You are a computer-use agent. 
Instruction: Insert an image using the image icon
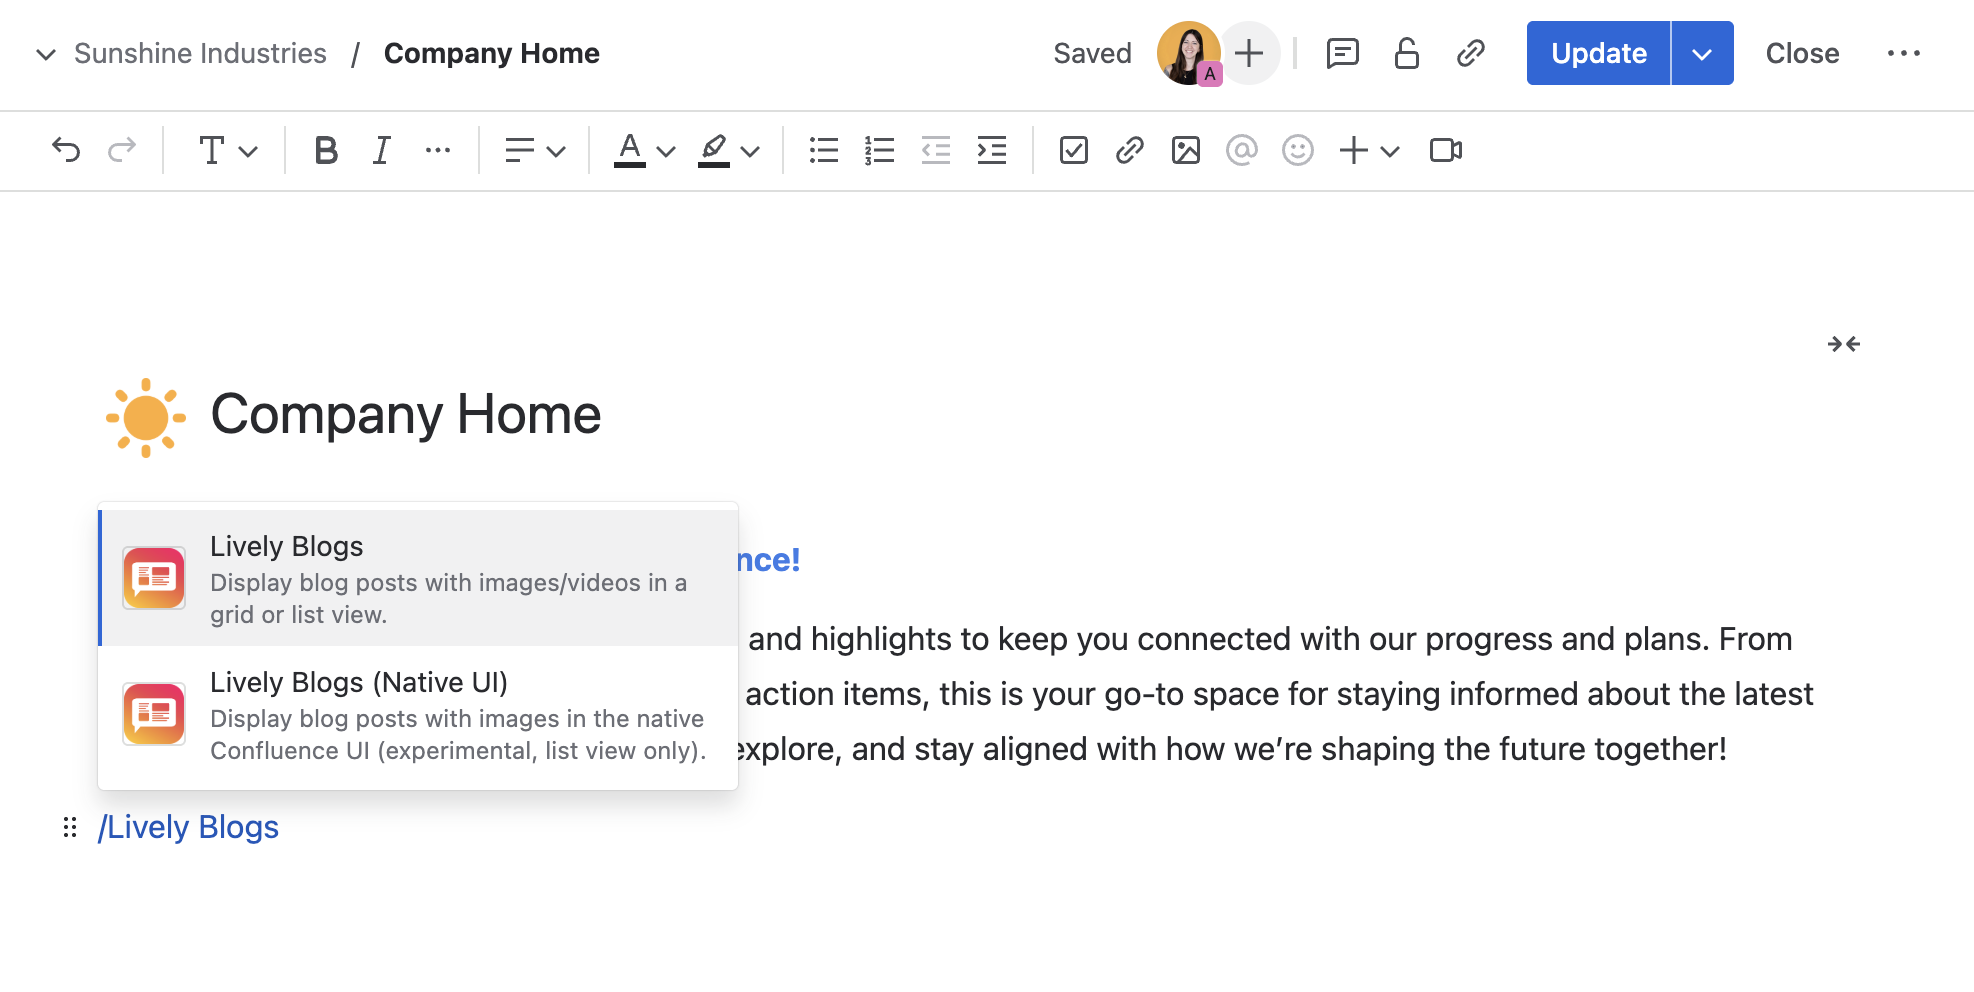pos(1184,150)
